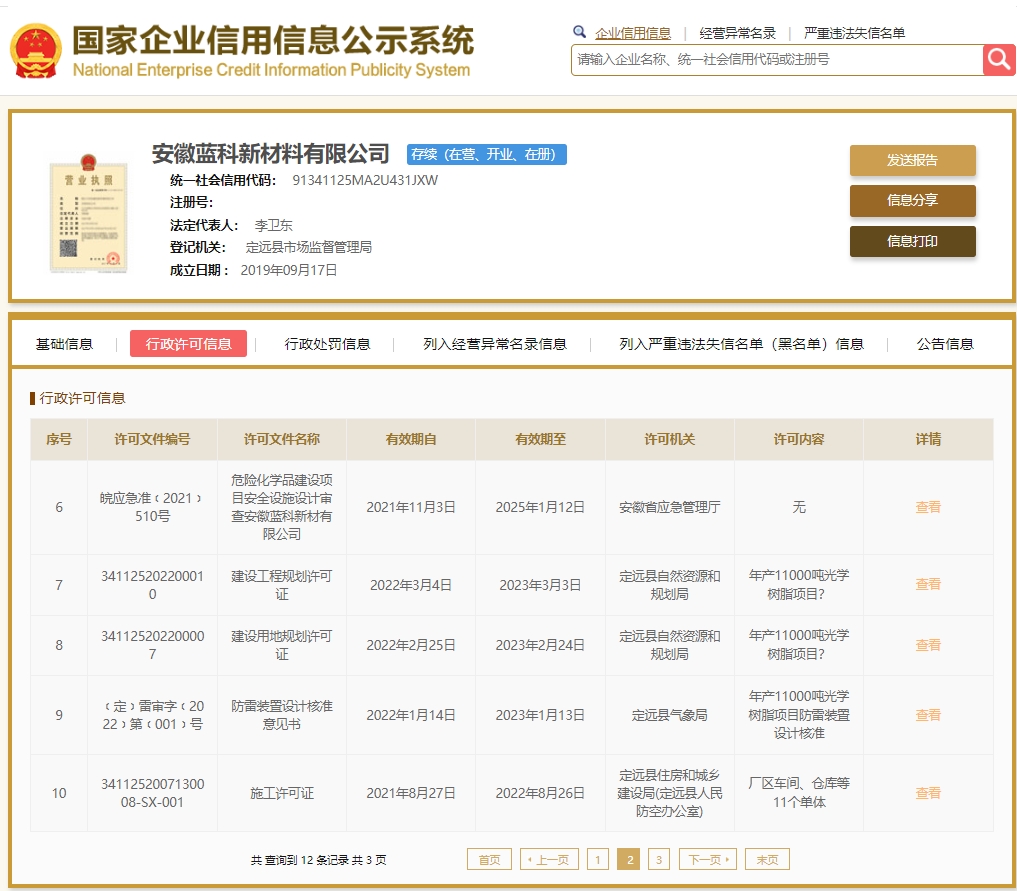Go to 上一页 previous page
This screenshot has width=1017, height=891.
[x=549, y=859]
